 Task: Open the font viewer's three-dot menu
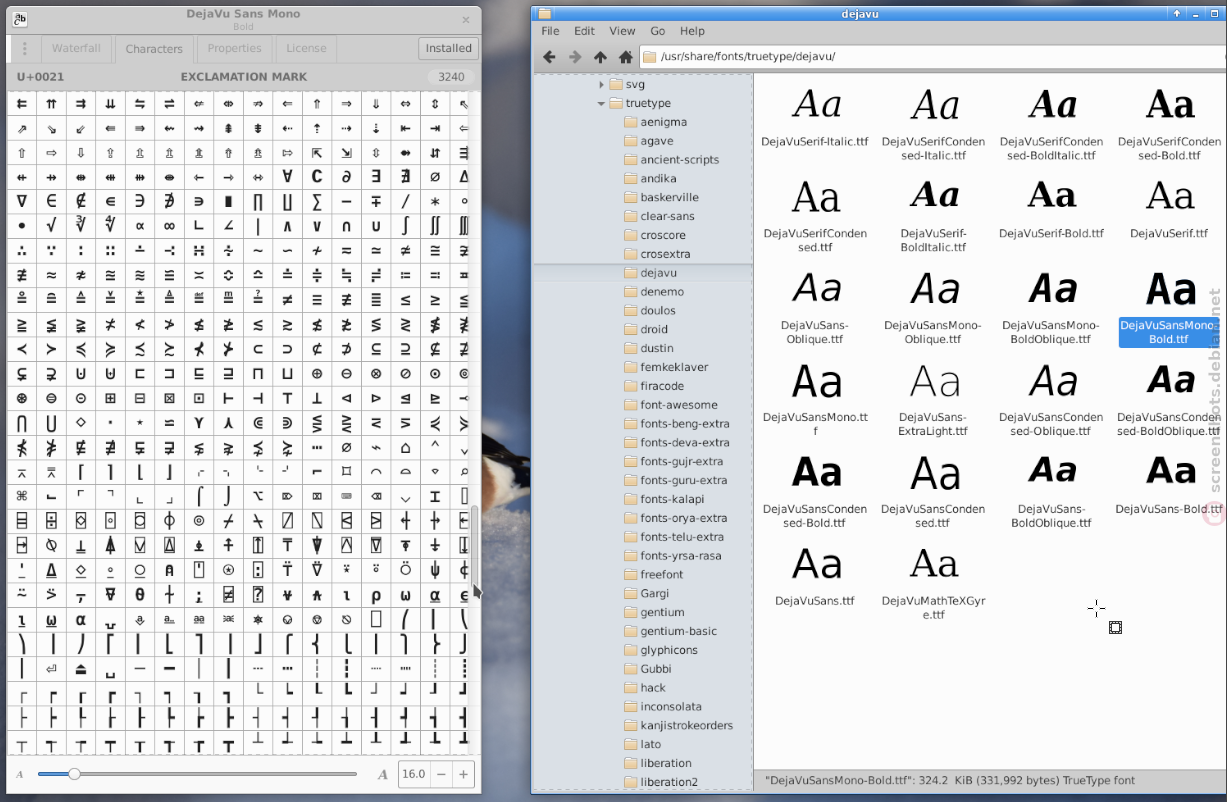[x=25, y=48]
